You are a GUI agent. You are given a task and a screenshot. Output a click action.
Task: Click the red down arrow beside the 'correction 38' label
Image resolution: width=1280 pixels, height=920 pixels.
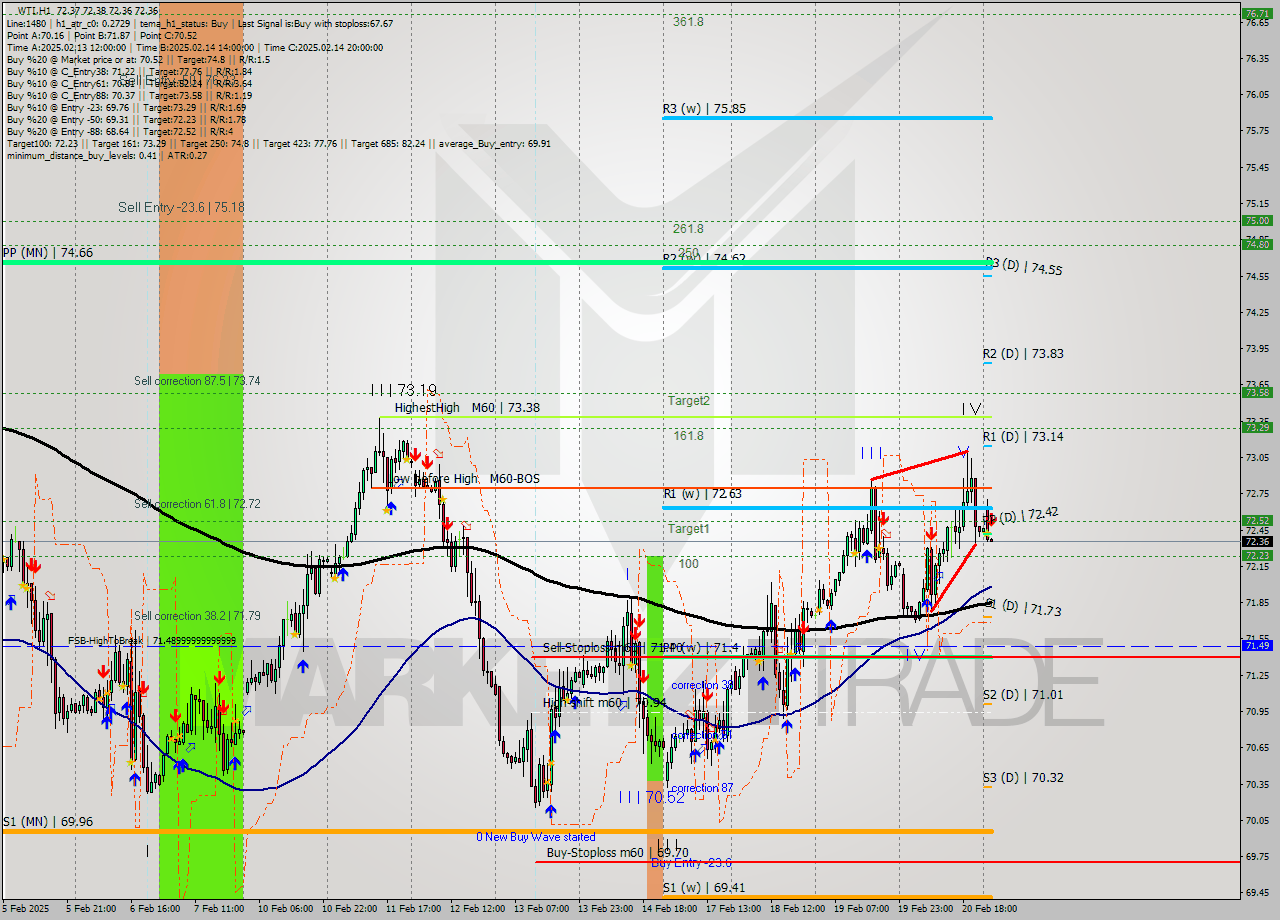click(x=707, y=695)
